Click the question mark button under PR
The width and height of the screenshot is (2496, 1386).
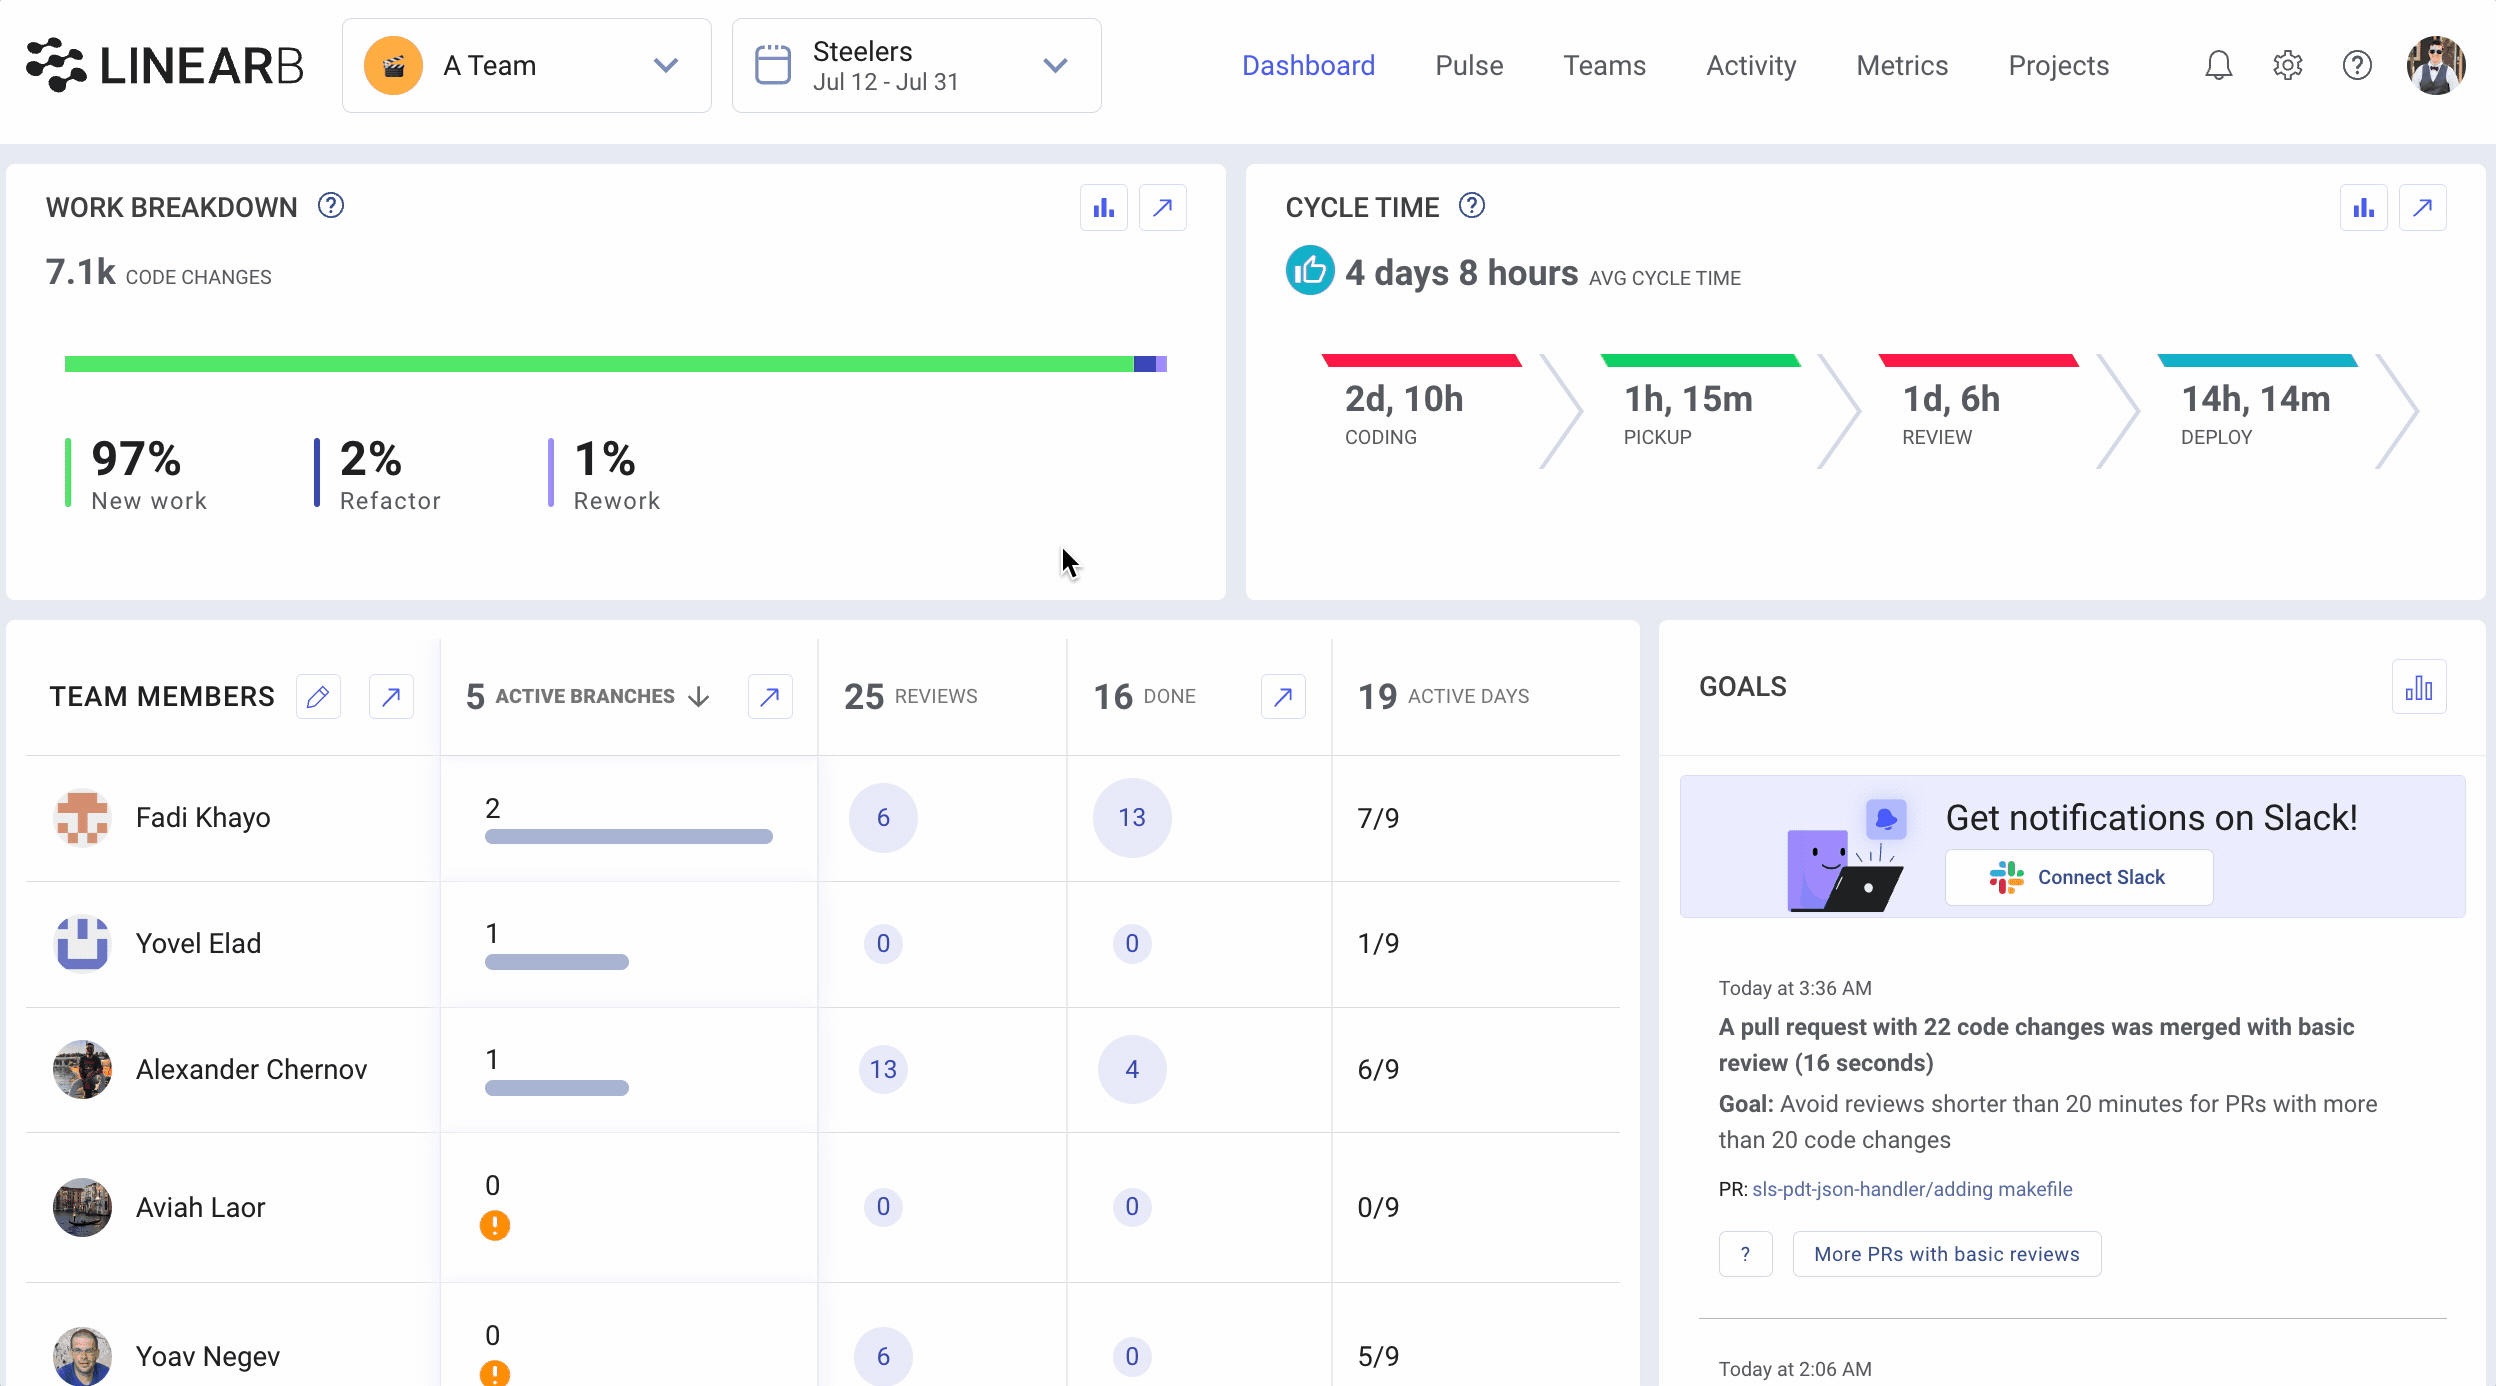click(x=1745, y=1254)
